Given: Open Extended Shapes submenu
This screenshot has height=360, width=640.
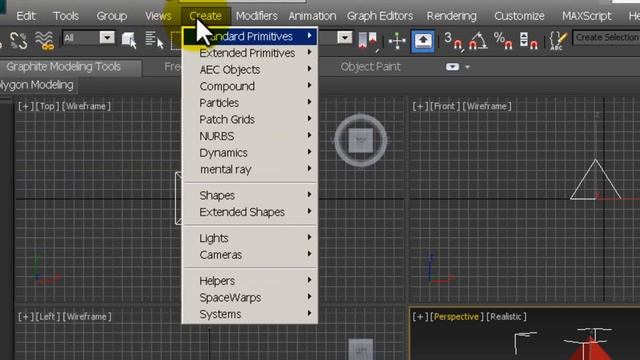Looking at the screenshot, I should point(250,212).
